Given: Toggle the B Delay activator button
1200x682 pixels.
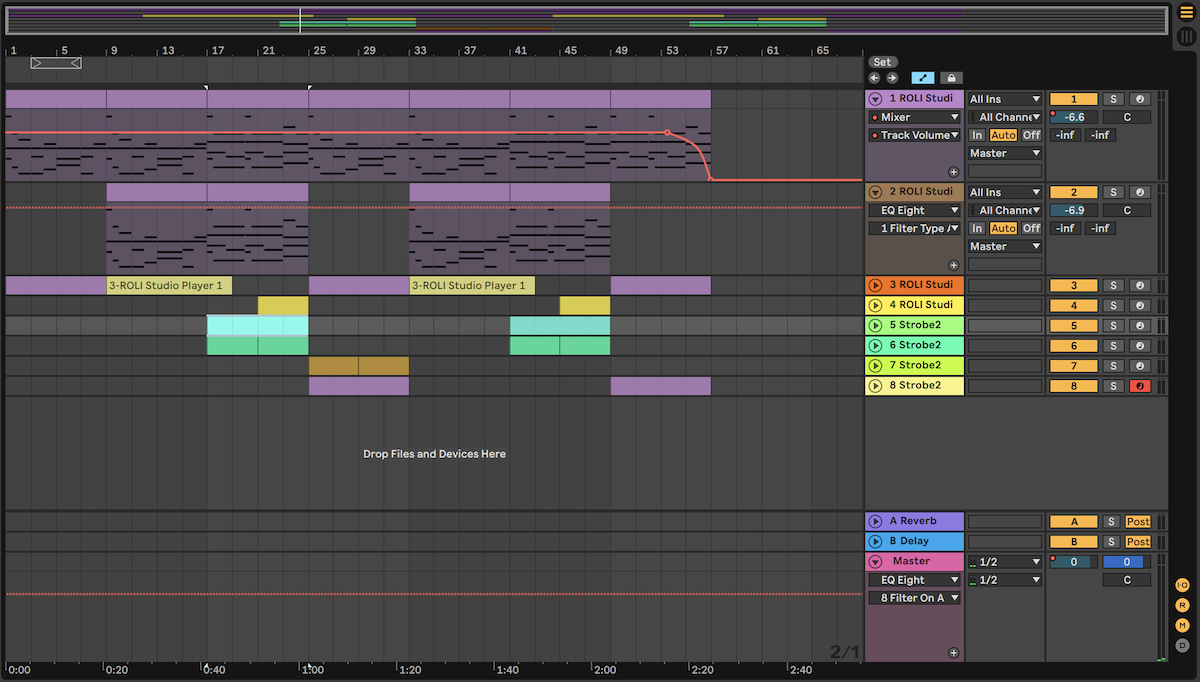Looking at the screenshot, I should tap(1074, 541).
